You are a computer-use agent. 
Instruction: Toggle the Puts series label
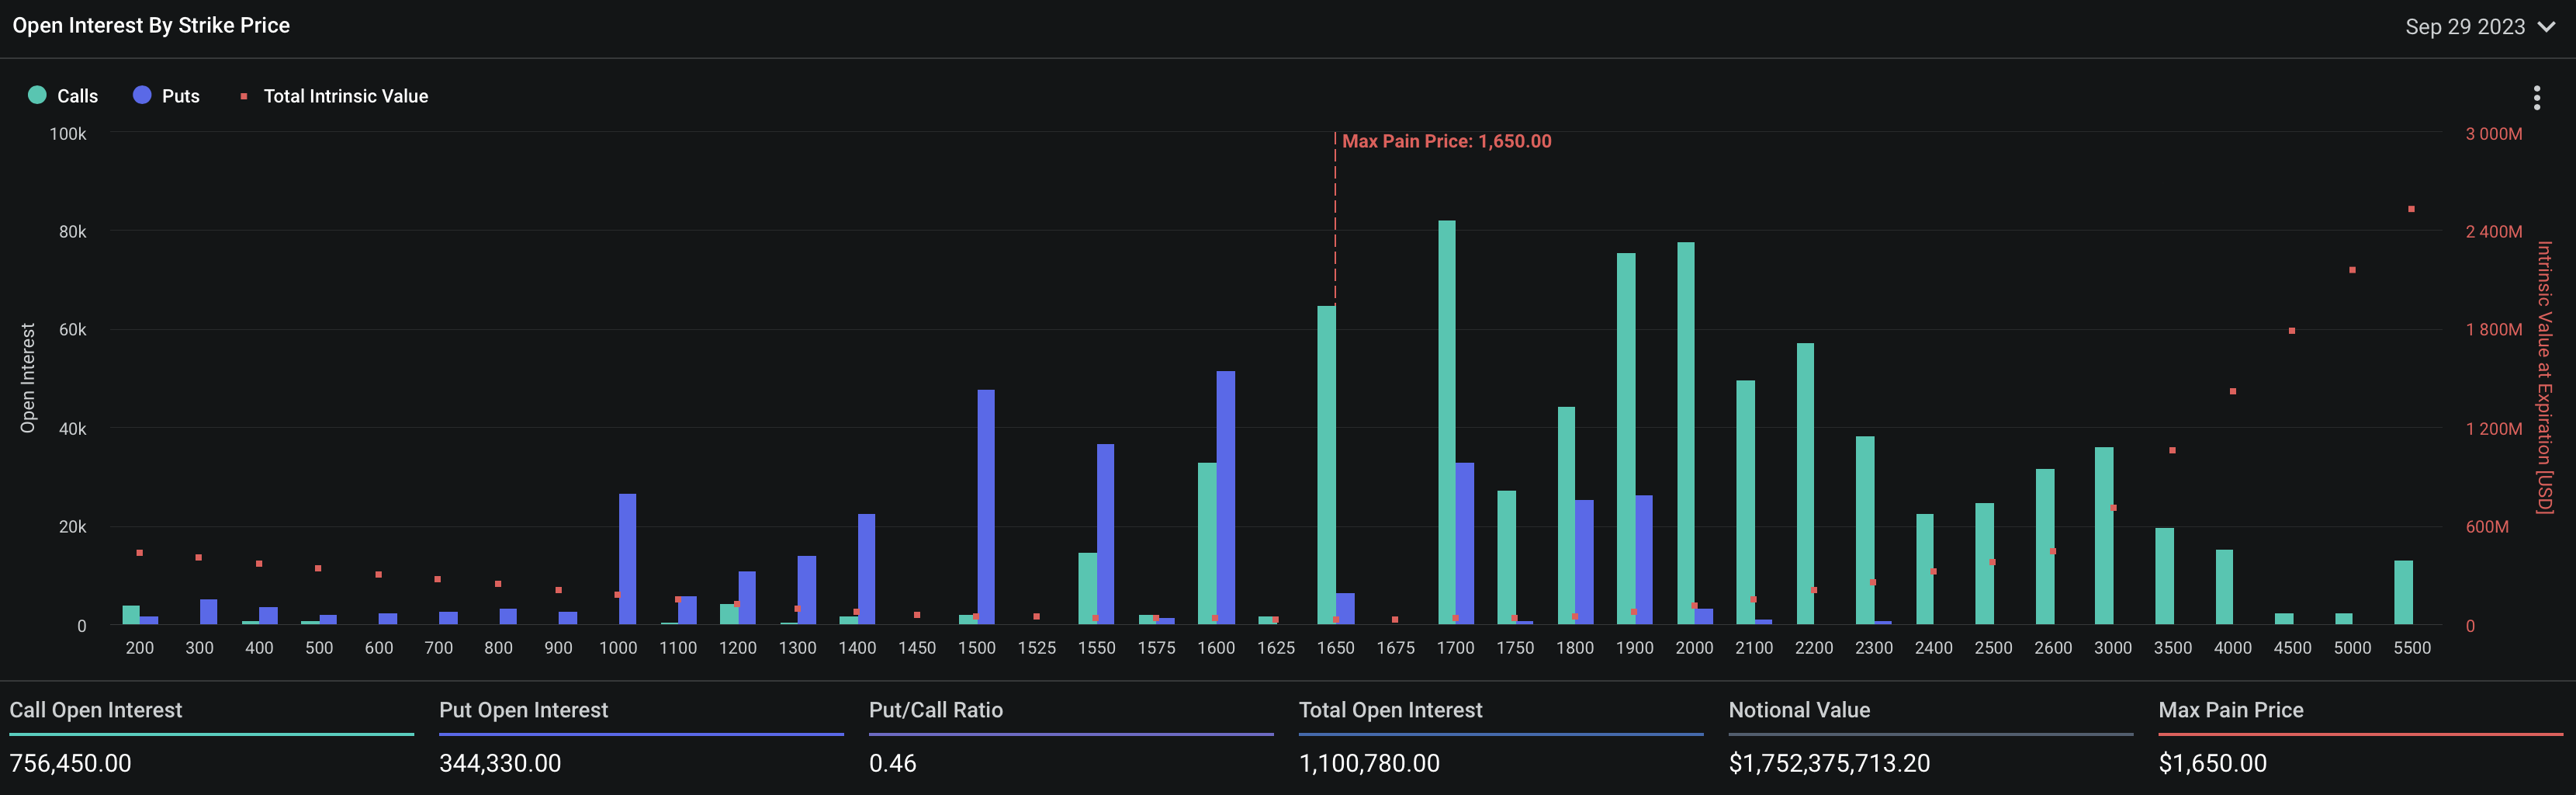click(180, 96)
